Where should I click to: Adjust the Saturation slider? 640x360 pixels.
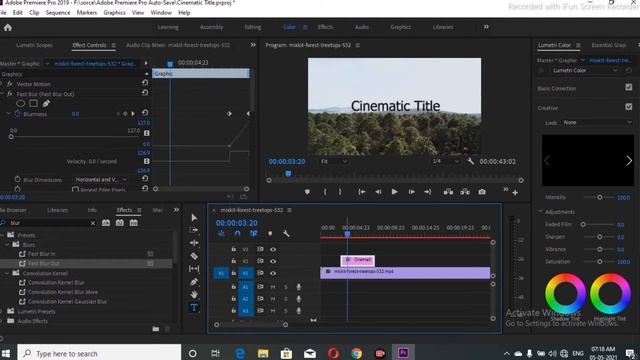click(x=600, y=261)
